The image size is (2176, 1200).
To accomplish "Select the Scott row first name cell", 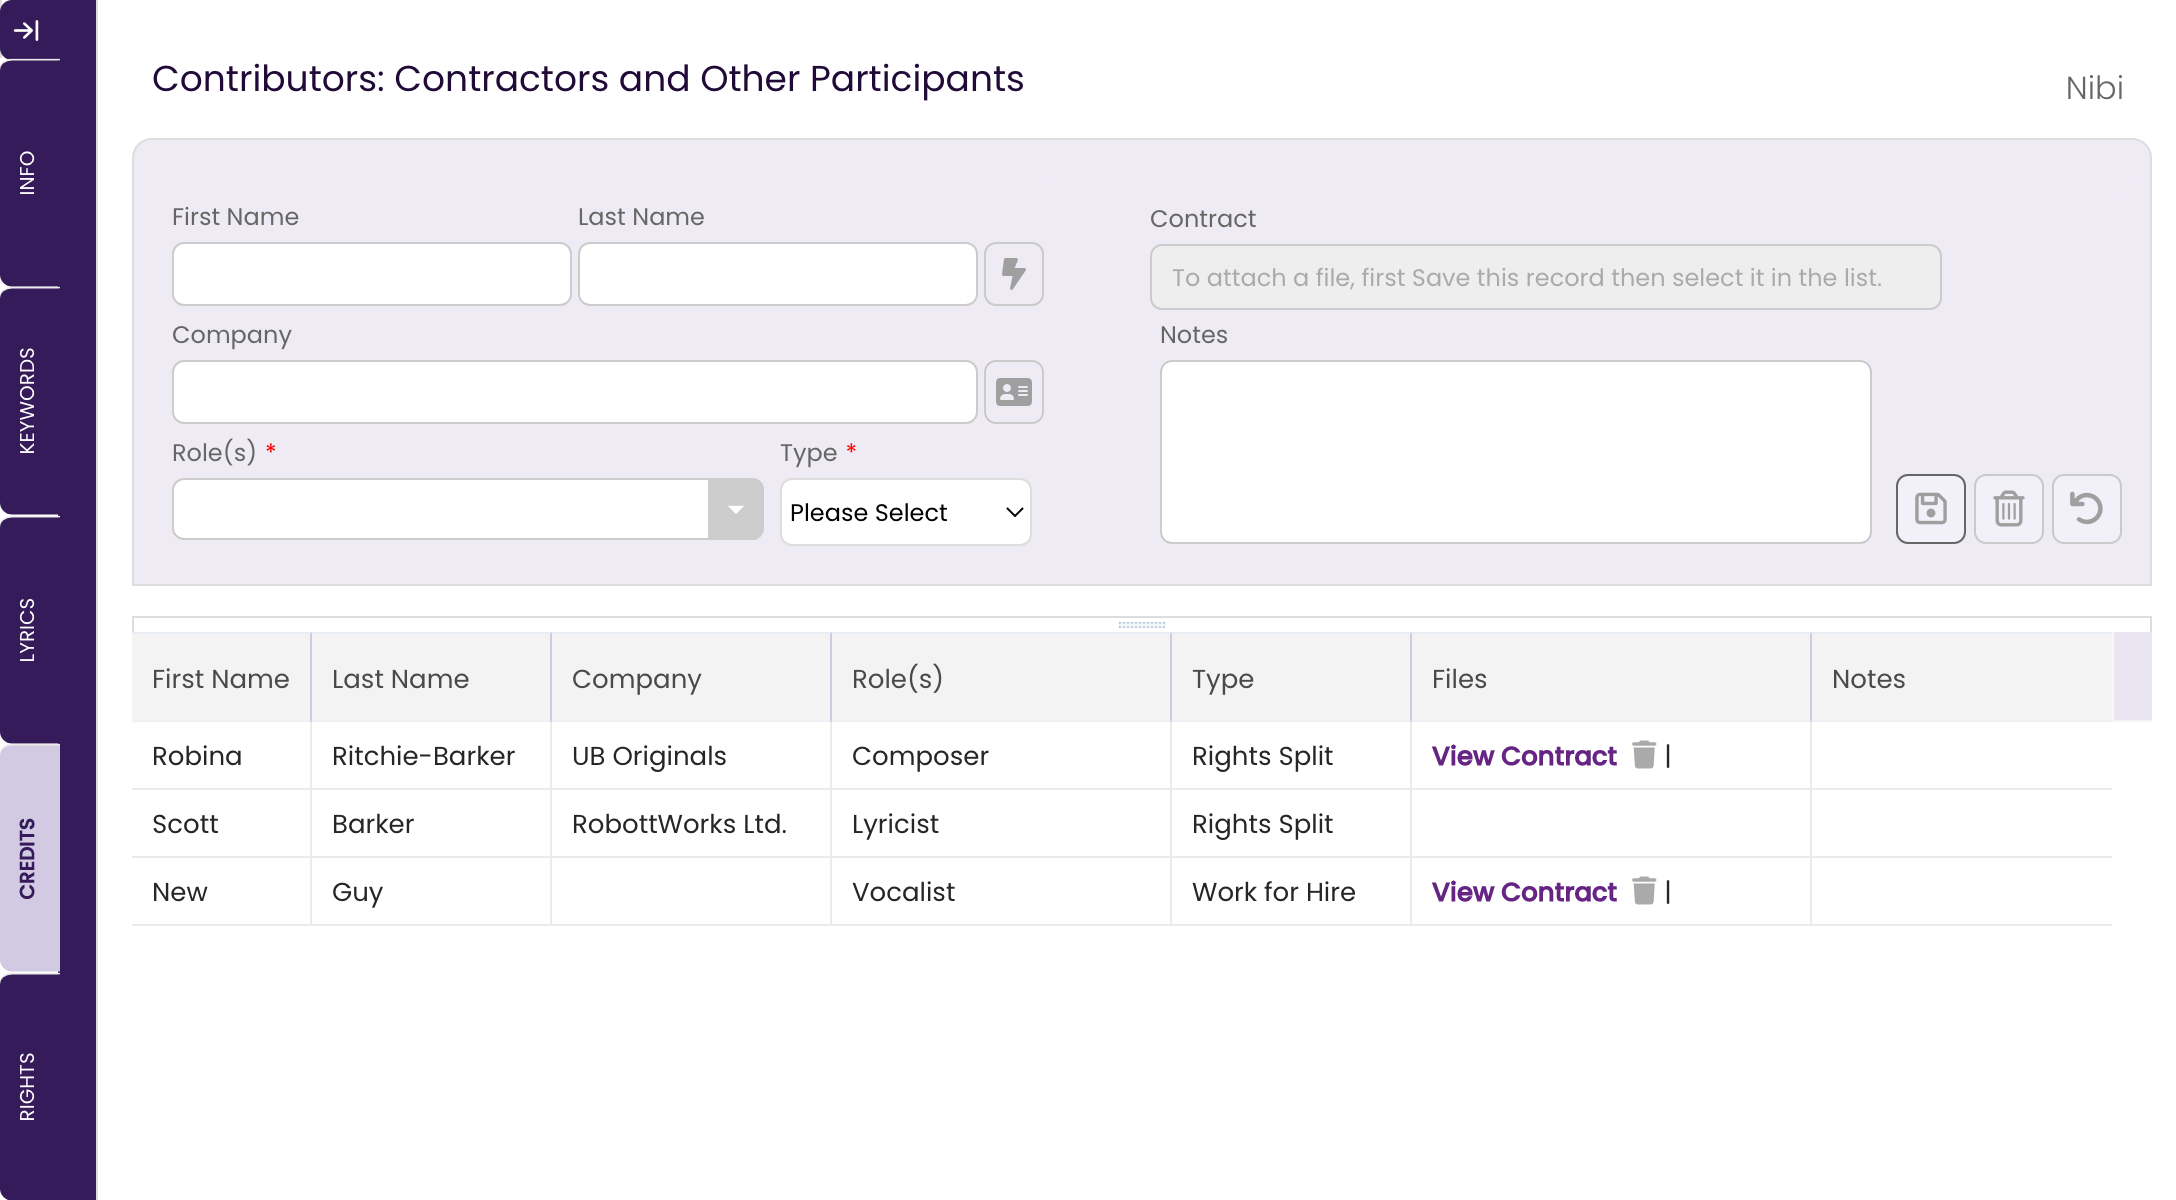I will 221,824.
